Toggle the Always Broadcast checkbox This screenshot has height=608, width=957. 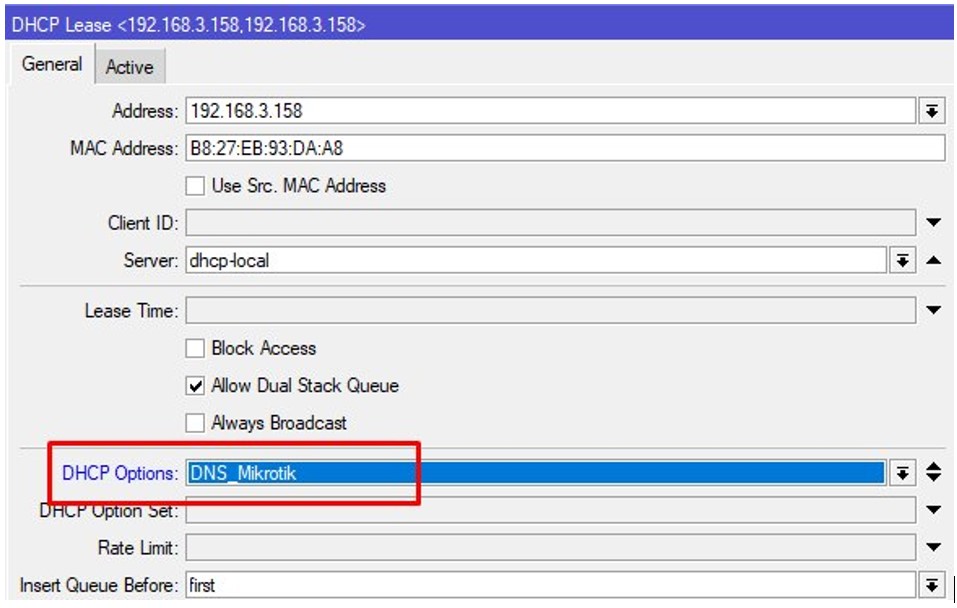coord(196,423)
